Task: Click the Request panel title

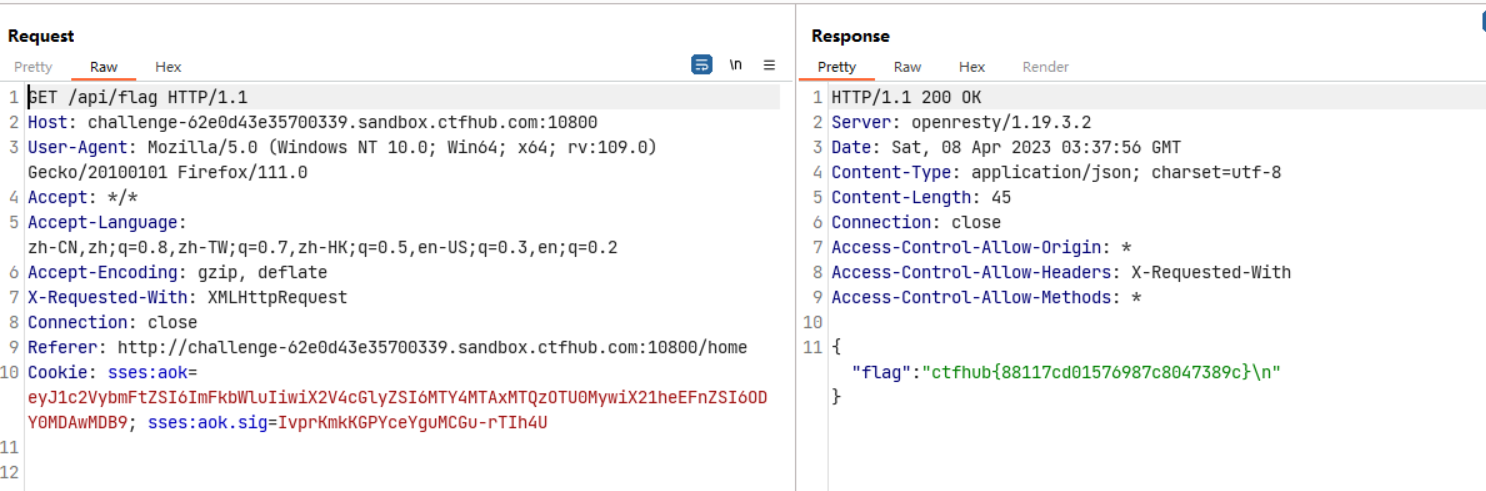Action: point(41,36)
